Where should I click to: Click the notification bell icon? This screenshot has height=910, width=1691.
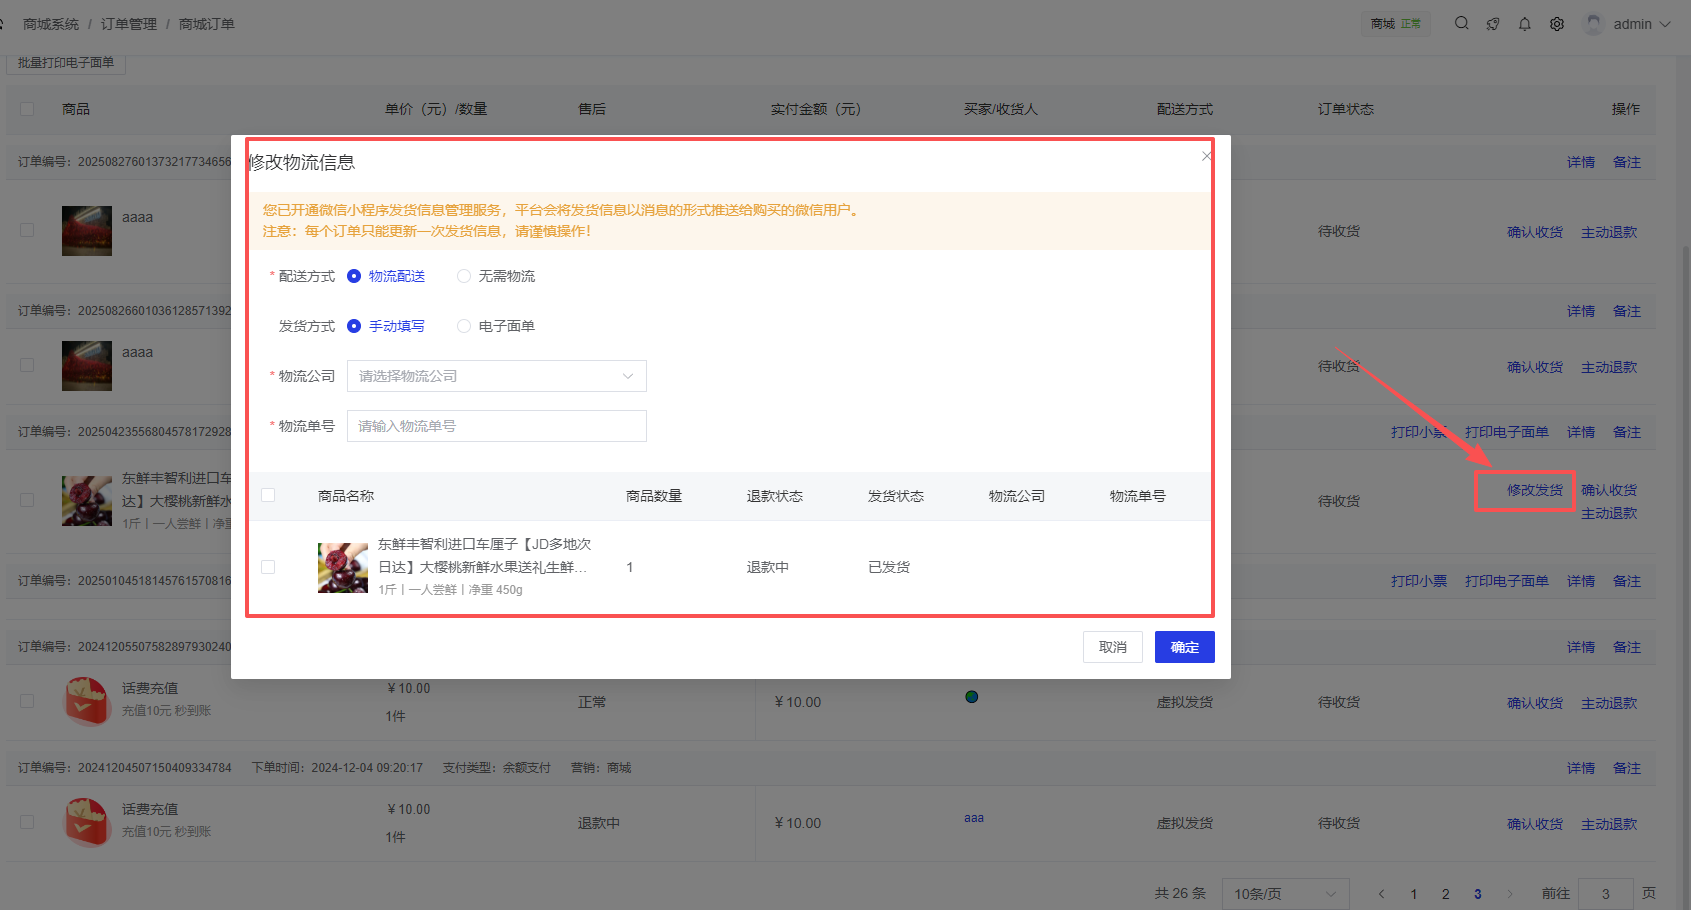[x=1525, y=23]
